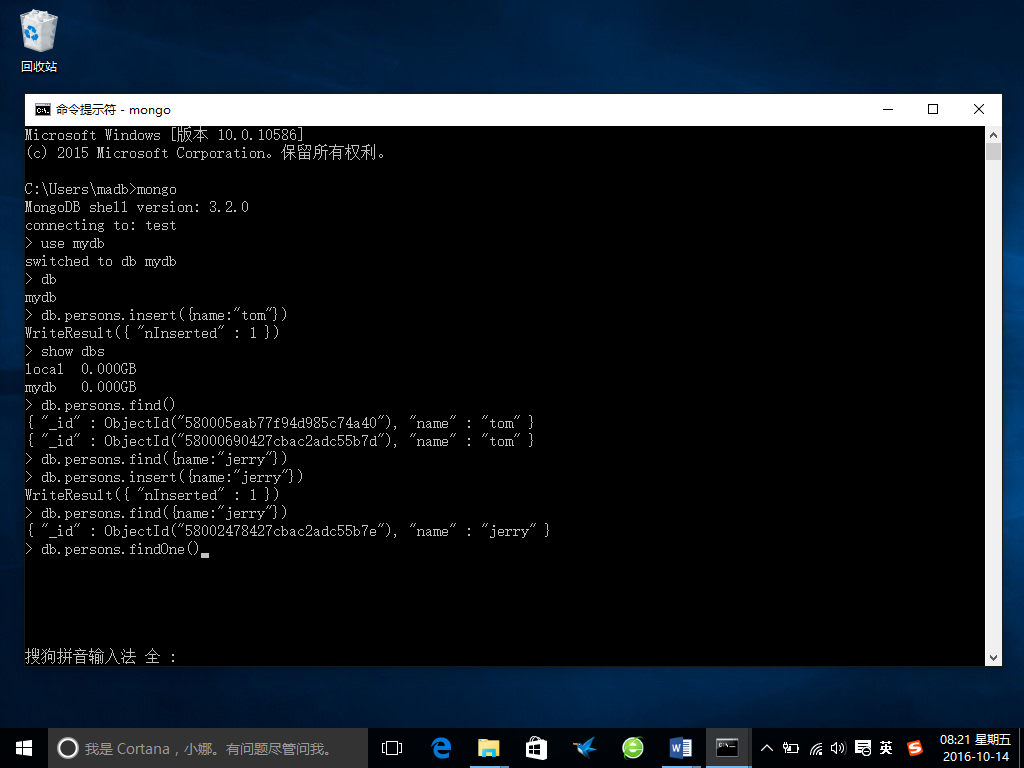This screenshot has height=768, width=1024.
Task: Open the Windows Store taskbar icon
Action: (536, 748)
